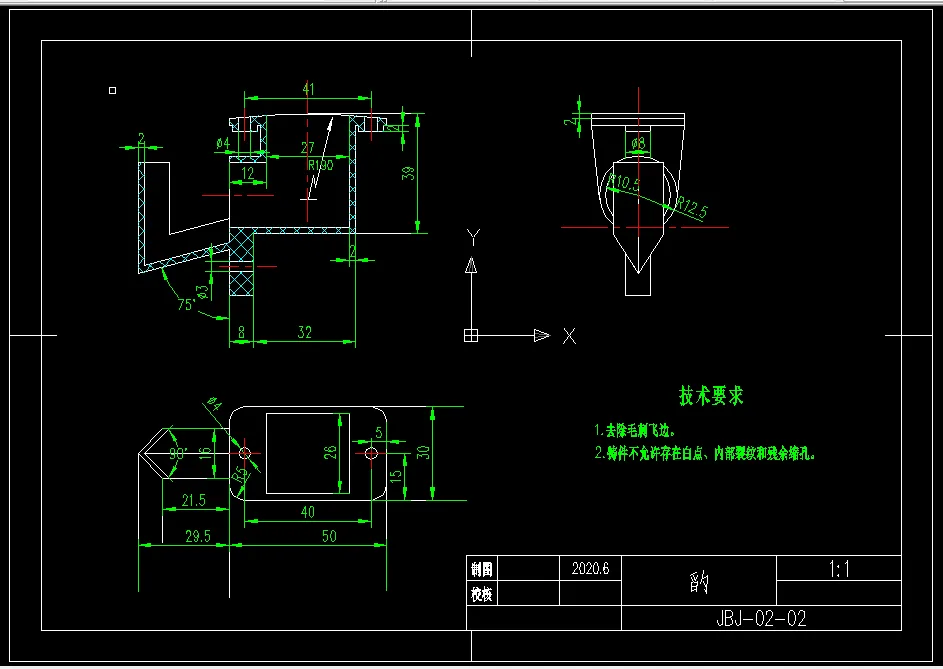Viewport: 943px width, 669px height.
Task: Click the 制图 cell in title block
Action: click(482, 569)
